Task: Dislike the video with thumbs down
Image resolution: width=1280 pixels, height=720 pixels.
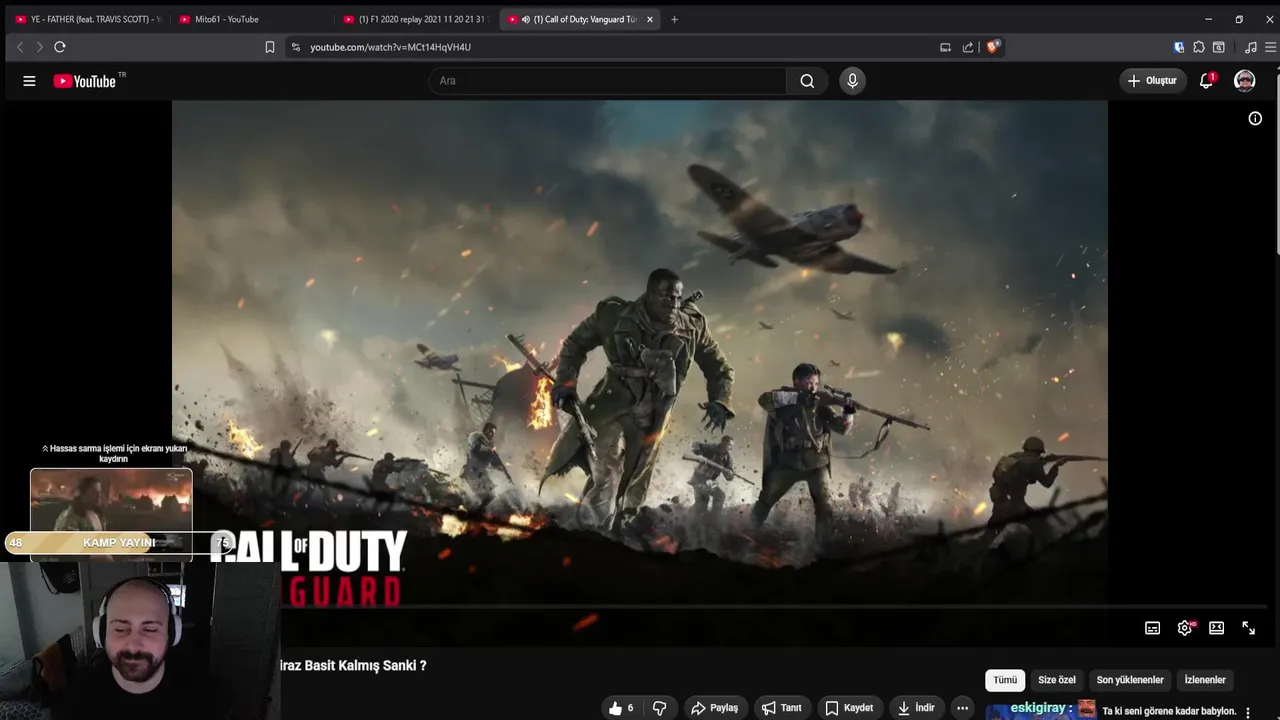Action: coord(660,708)
